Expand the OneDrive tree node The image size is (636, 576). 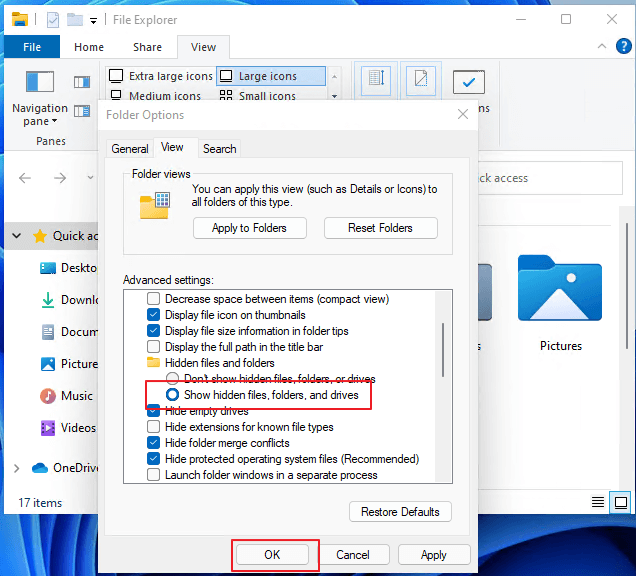coord(17,468)
